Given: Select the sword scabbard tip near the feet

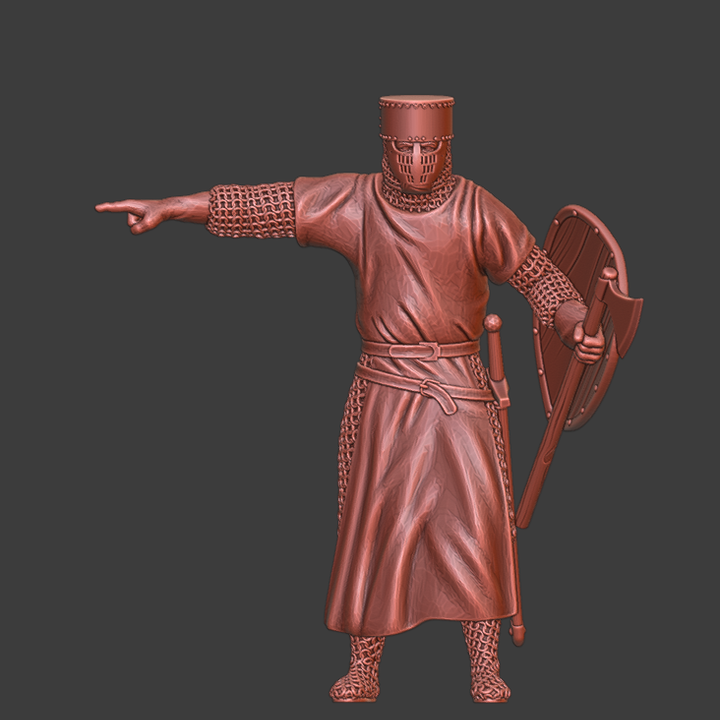Looking at the screenshot, I should 517,632.
